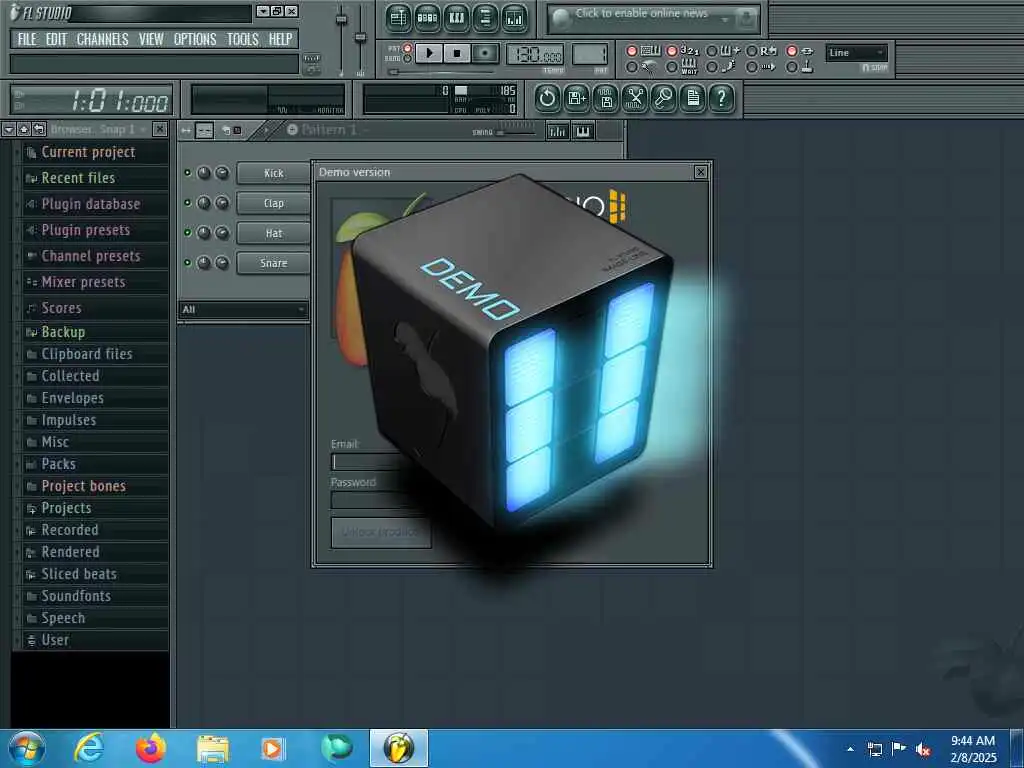Open the Playlist view button

pyautogui.click(x=398, y=18)
